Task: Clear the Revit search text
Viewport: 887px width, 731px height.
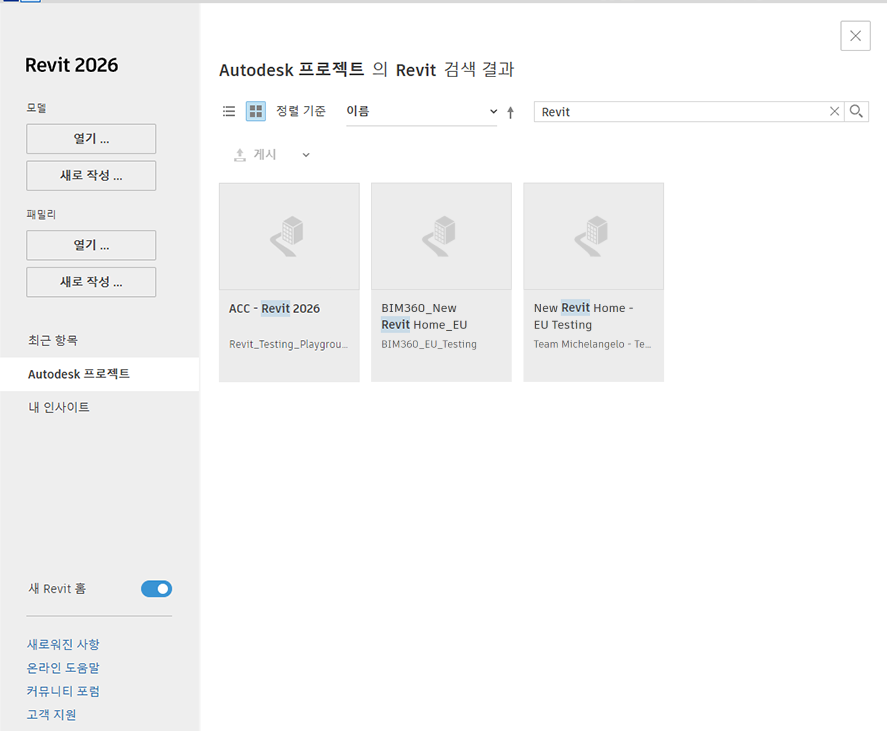Action: (x=834, y=111)
